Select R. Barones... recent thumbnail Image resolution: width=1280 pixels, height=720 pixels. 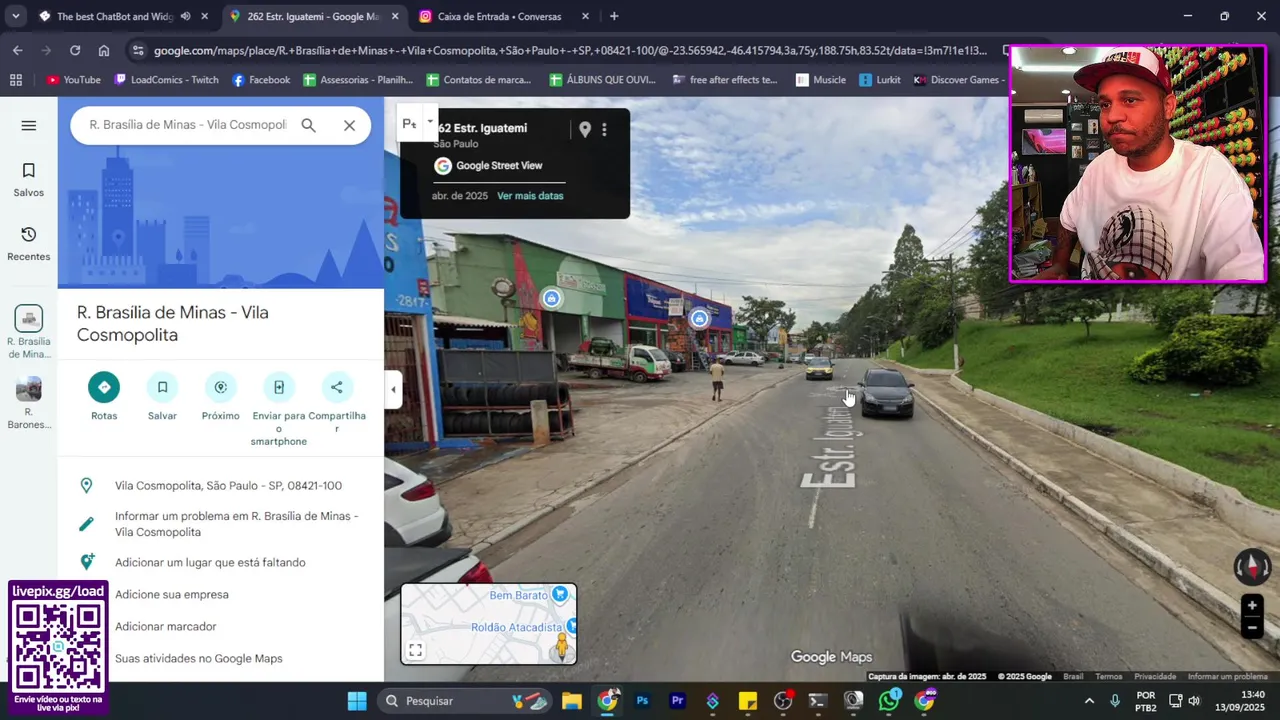point(28,403)
